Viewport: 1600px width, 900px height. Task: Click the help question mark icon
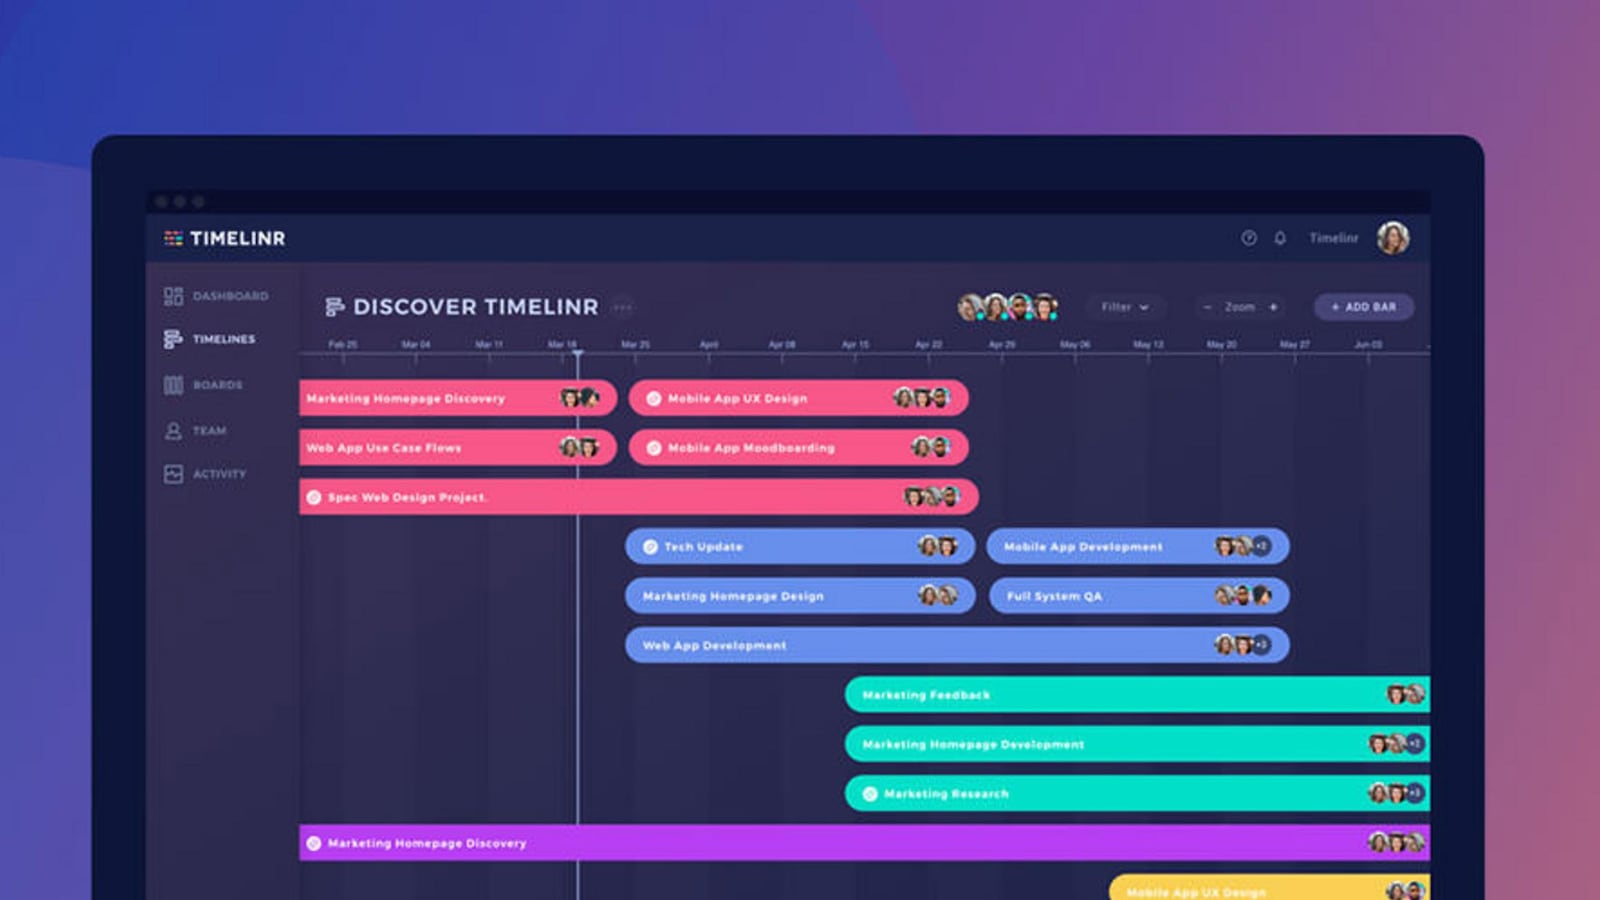click(1249, 238)
